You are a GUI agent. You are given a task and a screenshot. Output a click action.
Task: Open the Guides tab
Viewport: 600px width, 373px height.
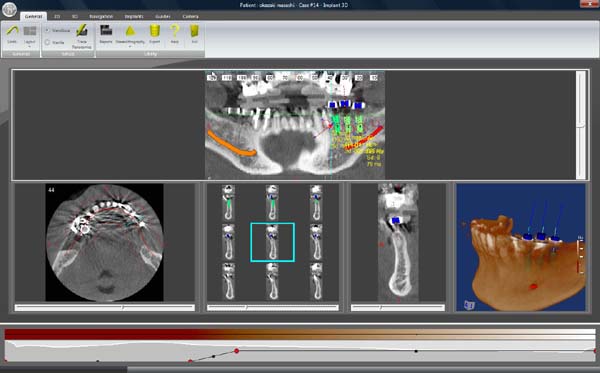point(163,16)
